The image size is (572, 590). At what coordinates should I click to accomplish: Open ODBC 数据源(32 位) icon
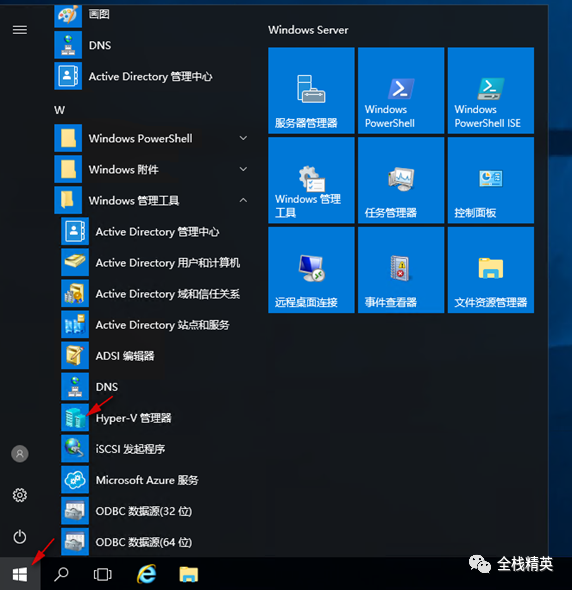[75, 511]
